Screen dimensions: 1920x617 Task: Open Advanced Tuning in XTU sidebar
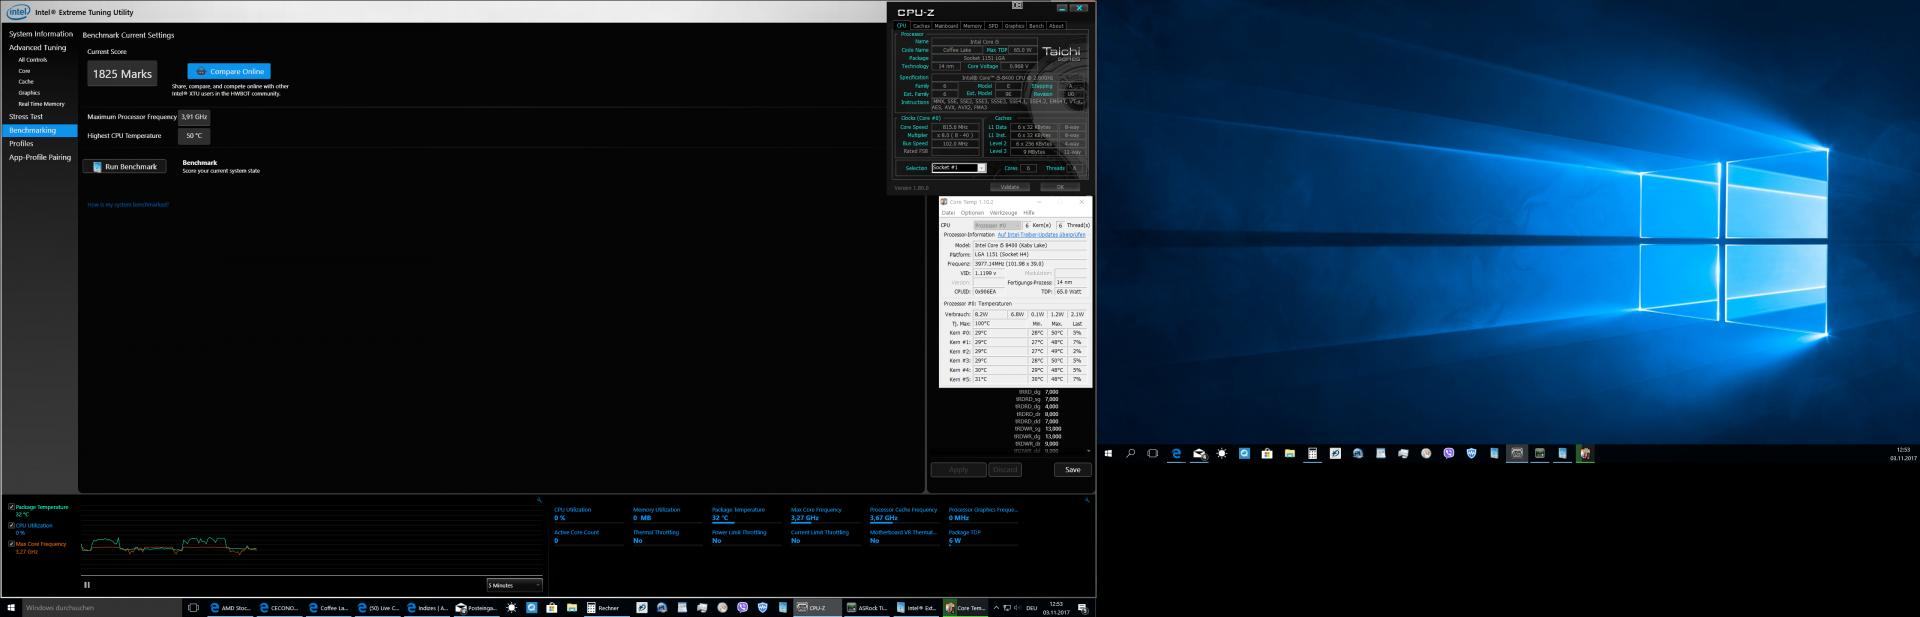pos(38,47)
